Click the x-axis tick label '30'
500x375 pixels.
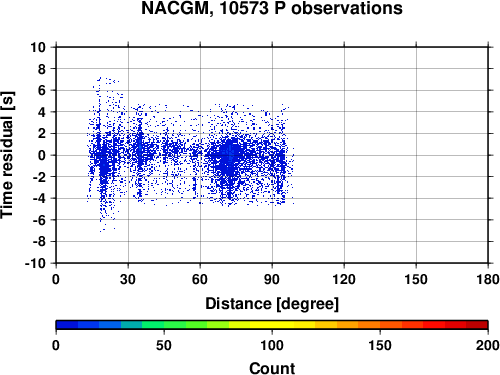128,279
